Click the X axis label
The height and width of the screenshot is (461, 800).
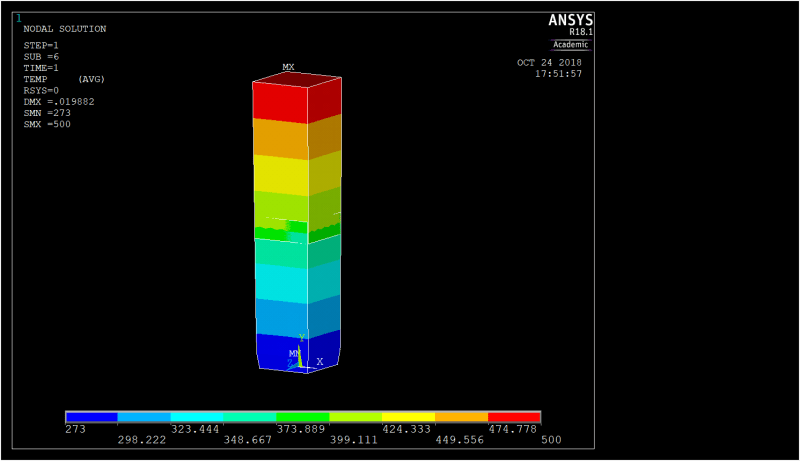pyautogui.click(x=320, y=361)
